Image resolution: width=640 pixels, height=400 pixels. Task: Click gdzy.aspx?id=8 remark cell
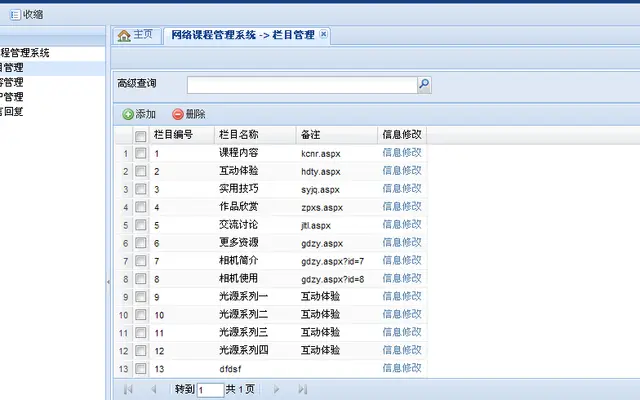[x=333, y=280]
